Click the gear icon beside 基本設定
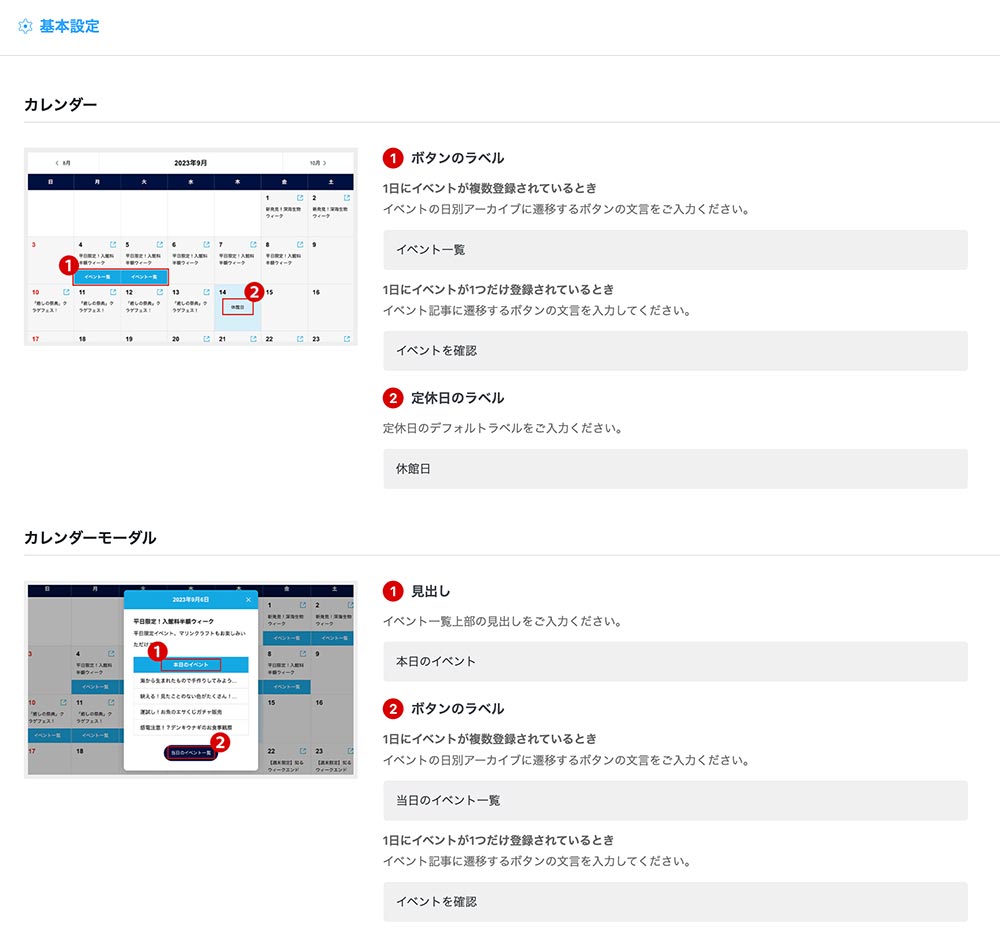 point(26,26)
